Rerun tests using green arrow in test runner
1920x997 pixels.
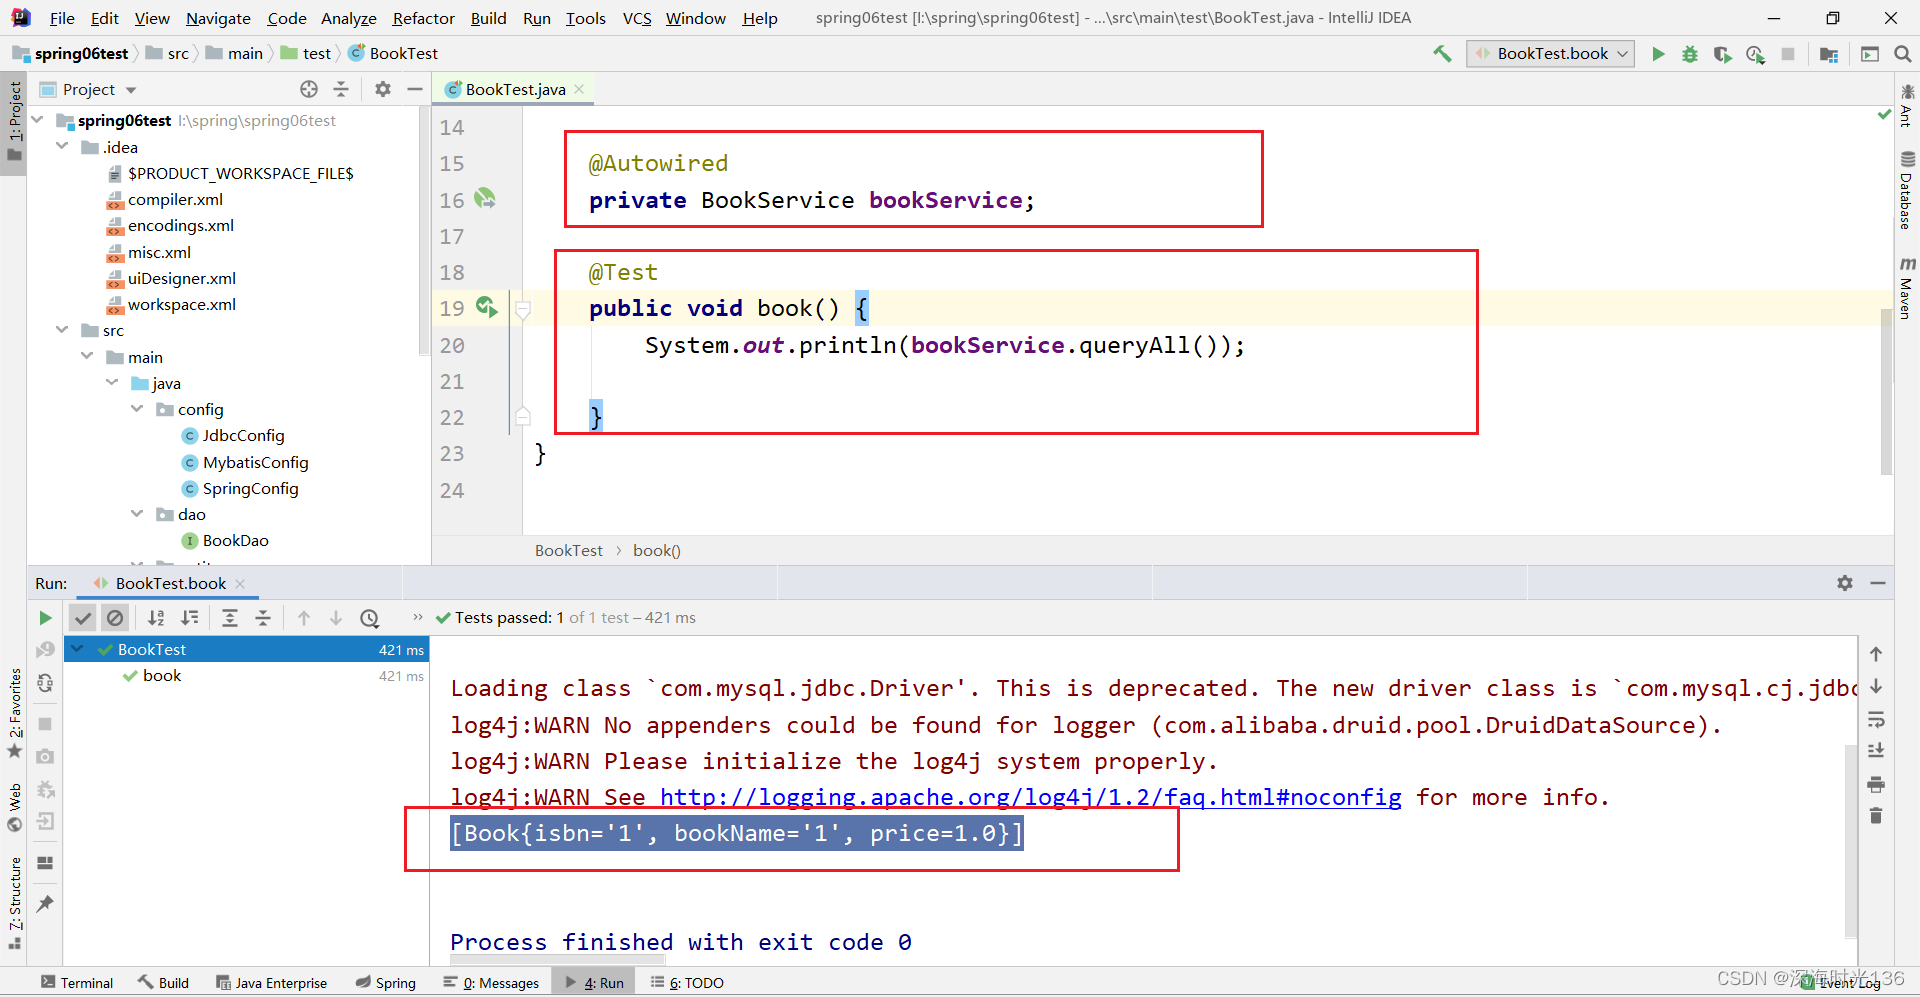coord(45,618)
